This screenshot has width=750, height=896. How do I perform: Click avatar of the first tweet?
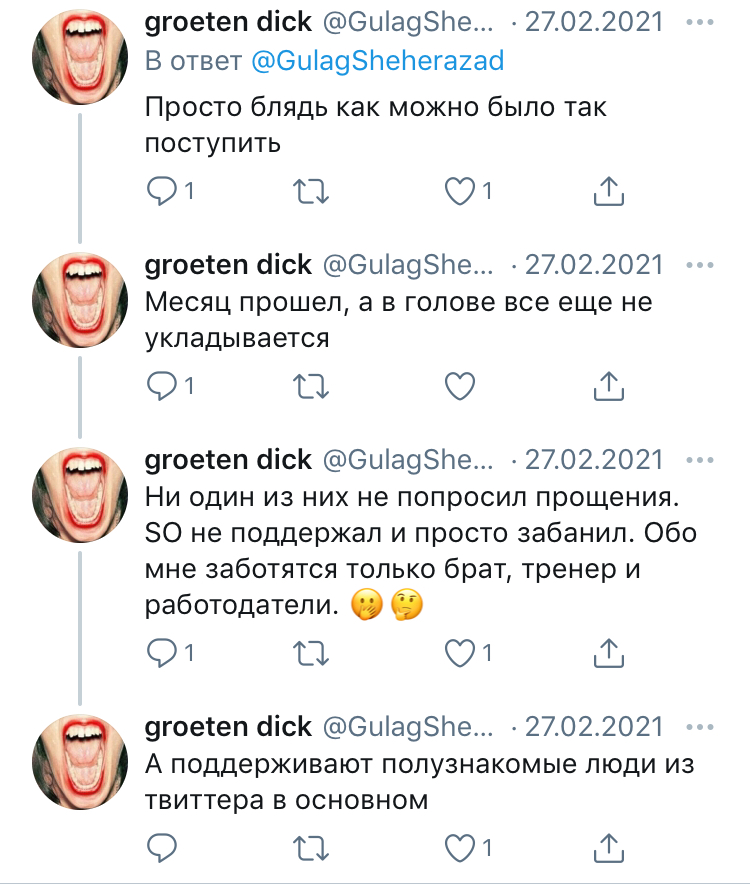[x=79, y=61]
